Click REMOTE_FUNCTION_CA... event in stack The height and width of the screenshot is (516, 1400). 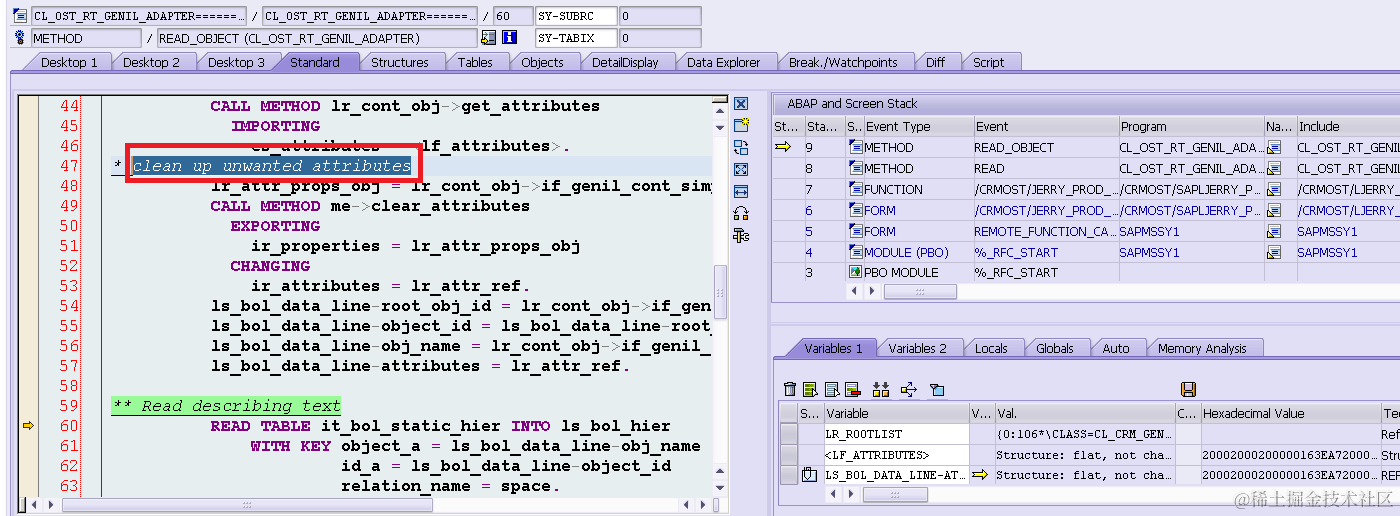click(1045, 232)
